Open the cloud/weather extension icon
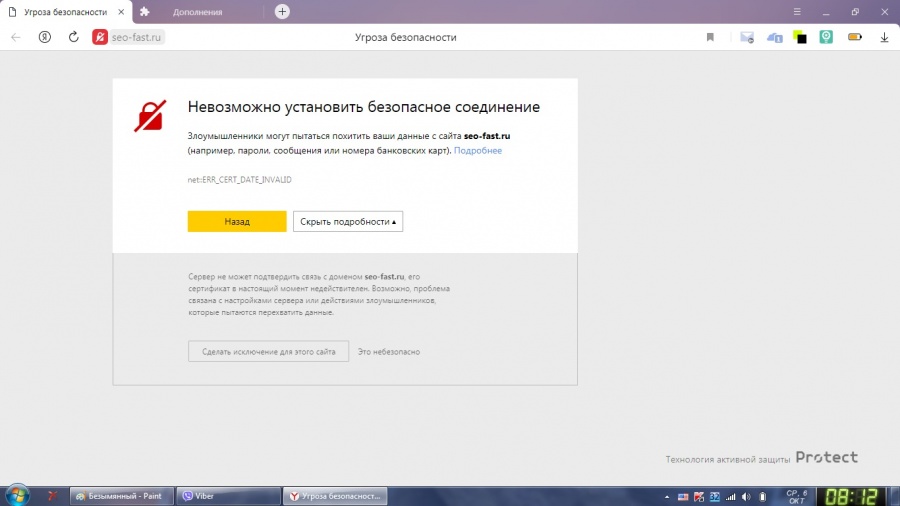This screenshot has height=506, width=900. [774, 37]
